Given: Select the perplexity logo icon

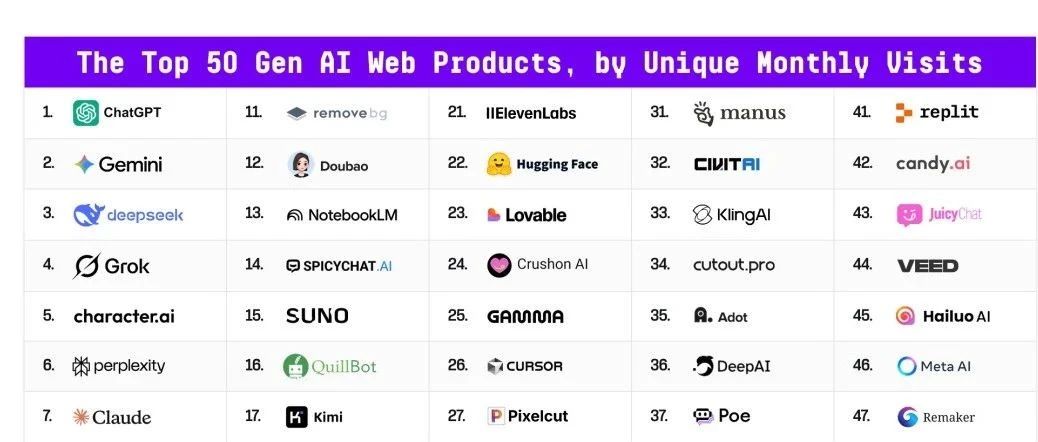Looking at the screenshot, I should (81, 366).
